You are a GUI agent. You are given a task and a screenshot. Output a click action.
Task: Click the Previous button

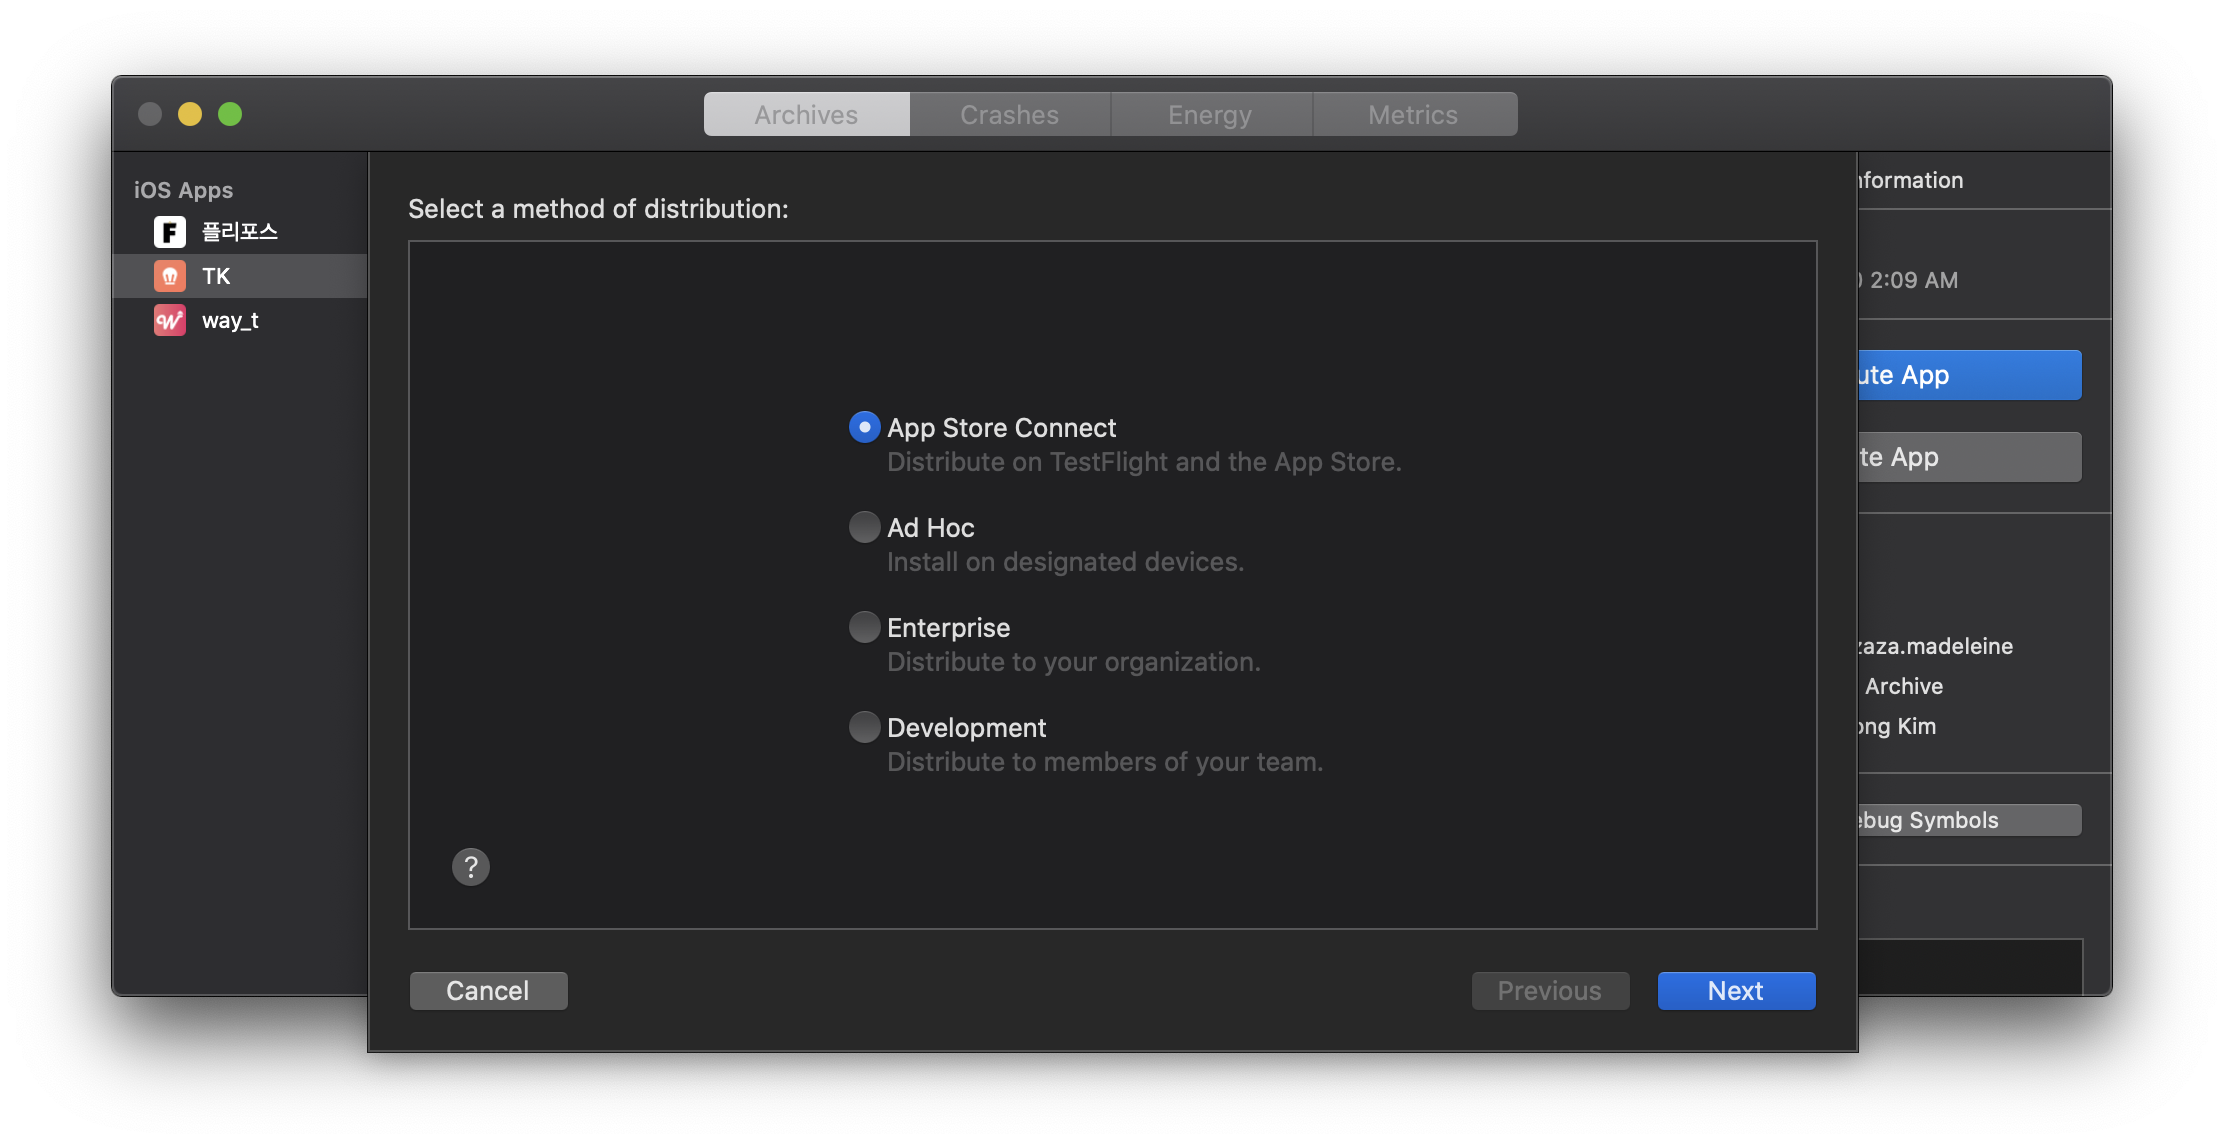pos(1549,991)
